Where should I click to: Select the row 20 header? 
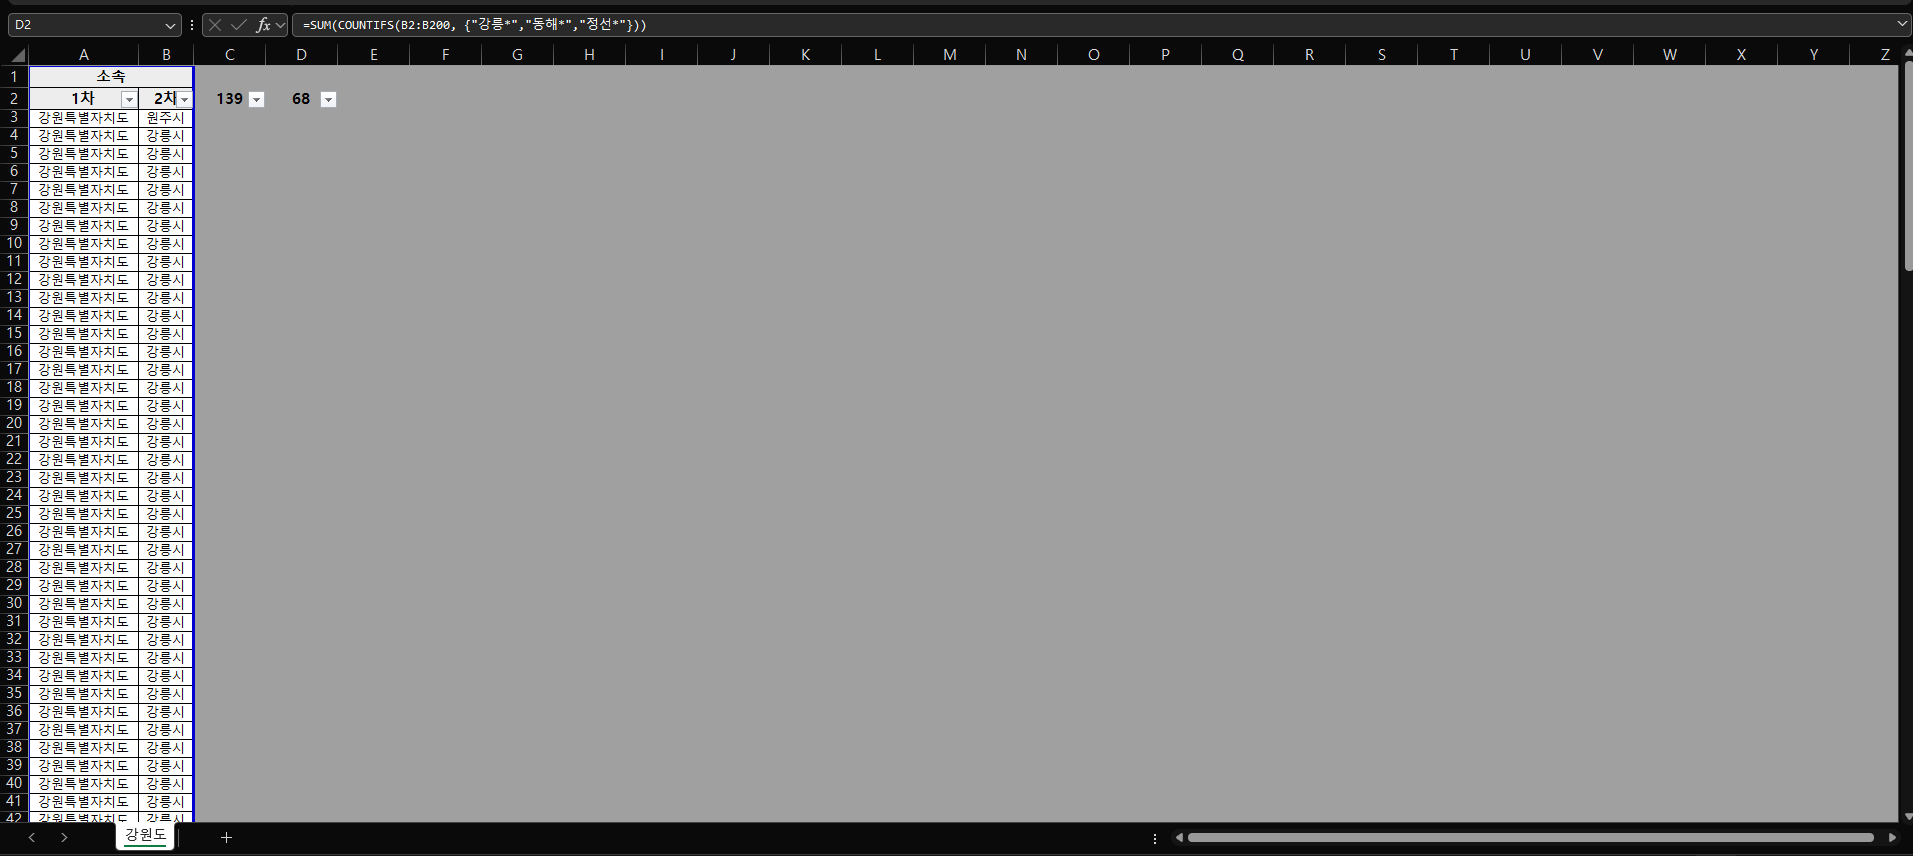[14, 423]
